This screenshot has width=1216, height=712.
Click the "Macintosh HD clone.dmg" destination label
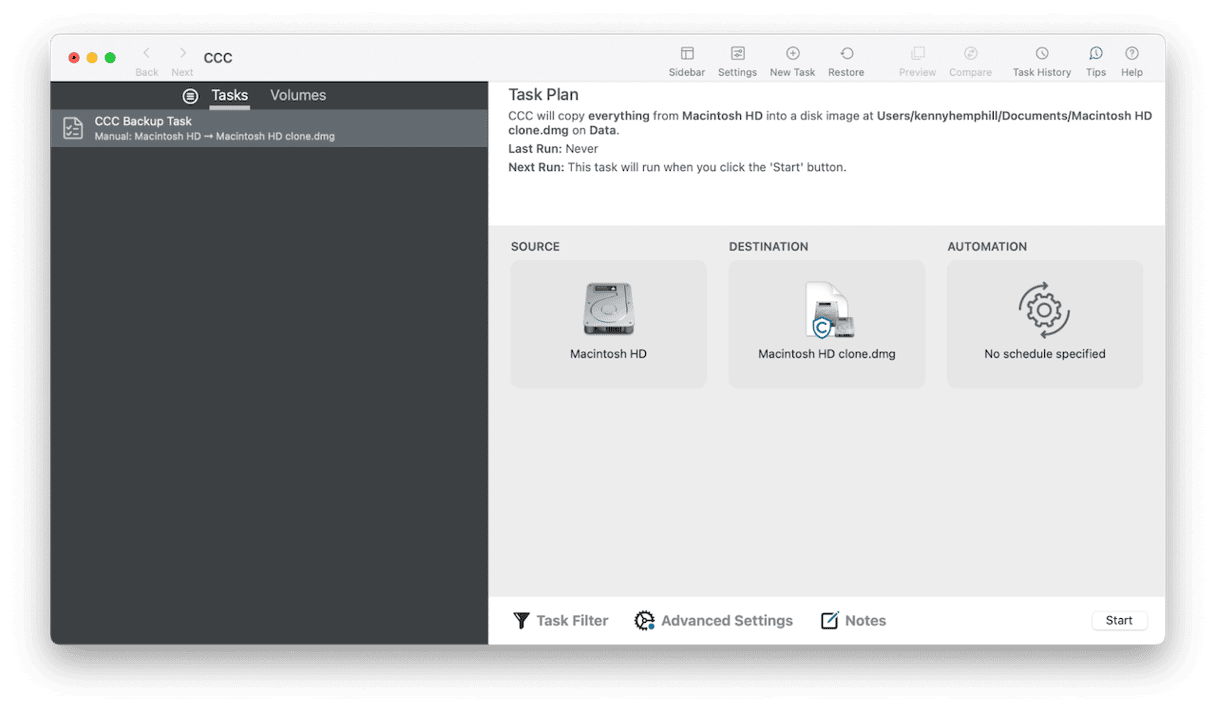click(x=827, y=354)
